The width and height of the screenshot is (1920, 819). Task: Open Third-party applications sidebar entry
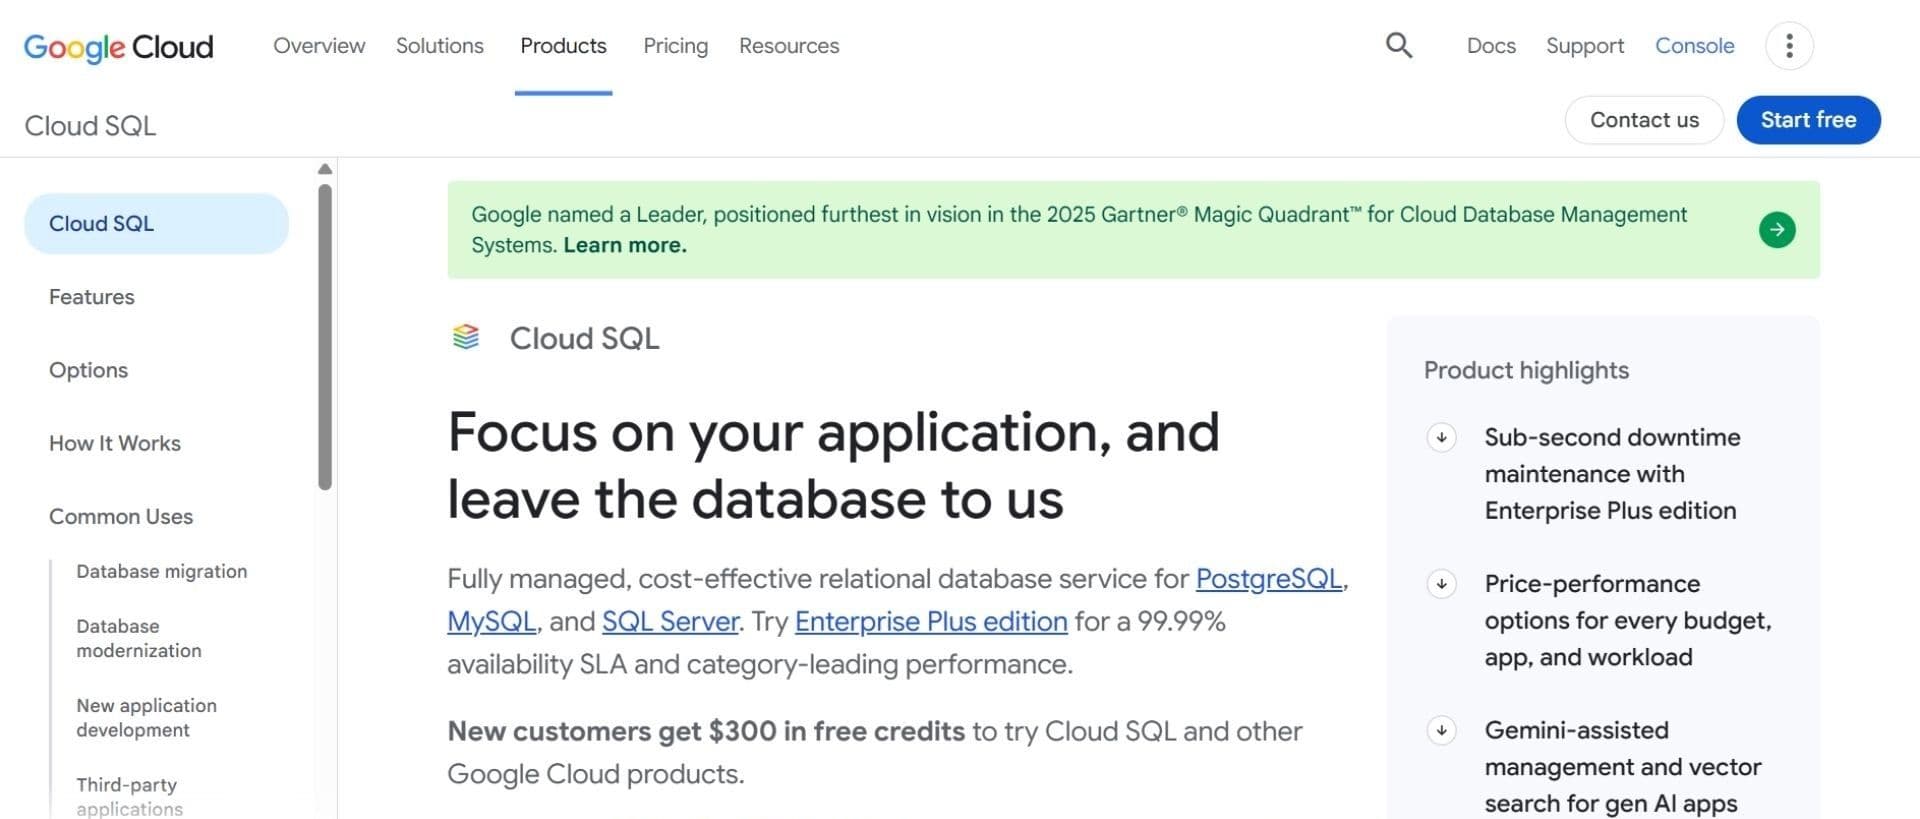[130, 796]
